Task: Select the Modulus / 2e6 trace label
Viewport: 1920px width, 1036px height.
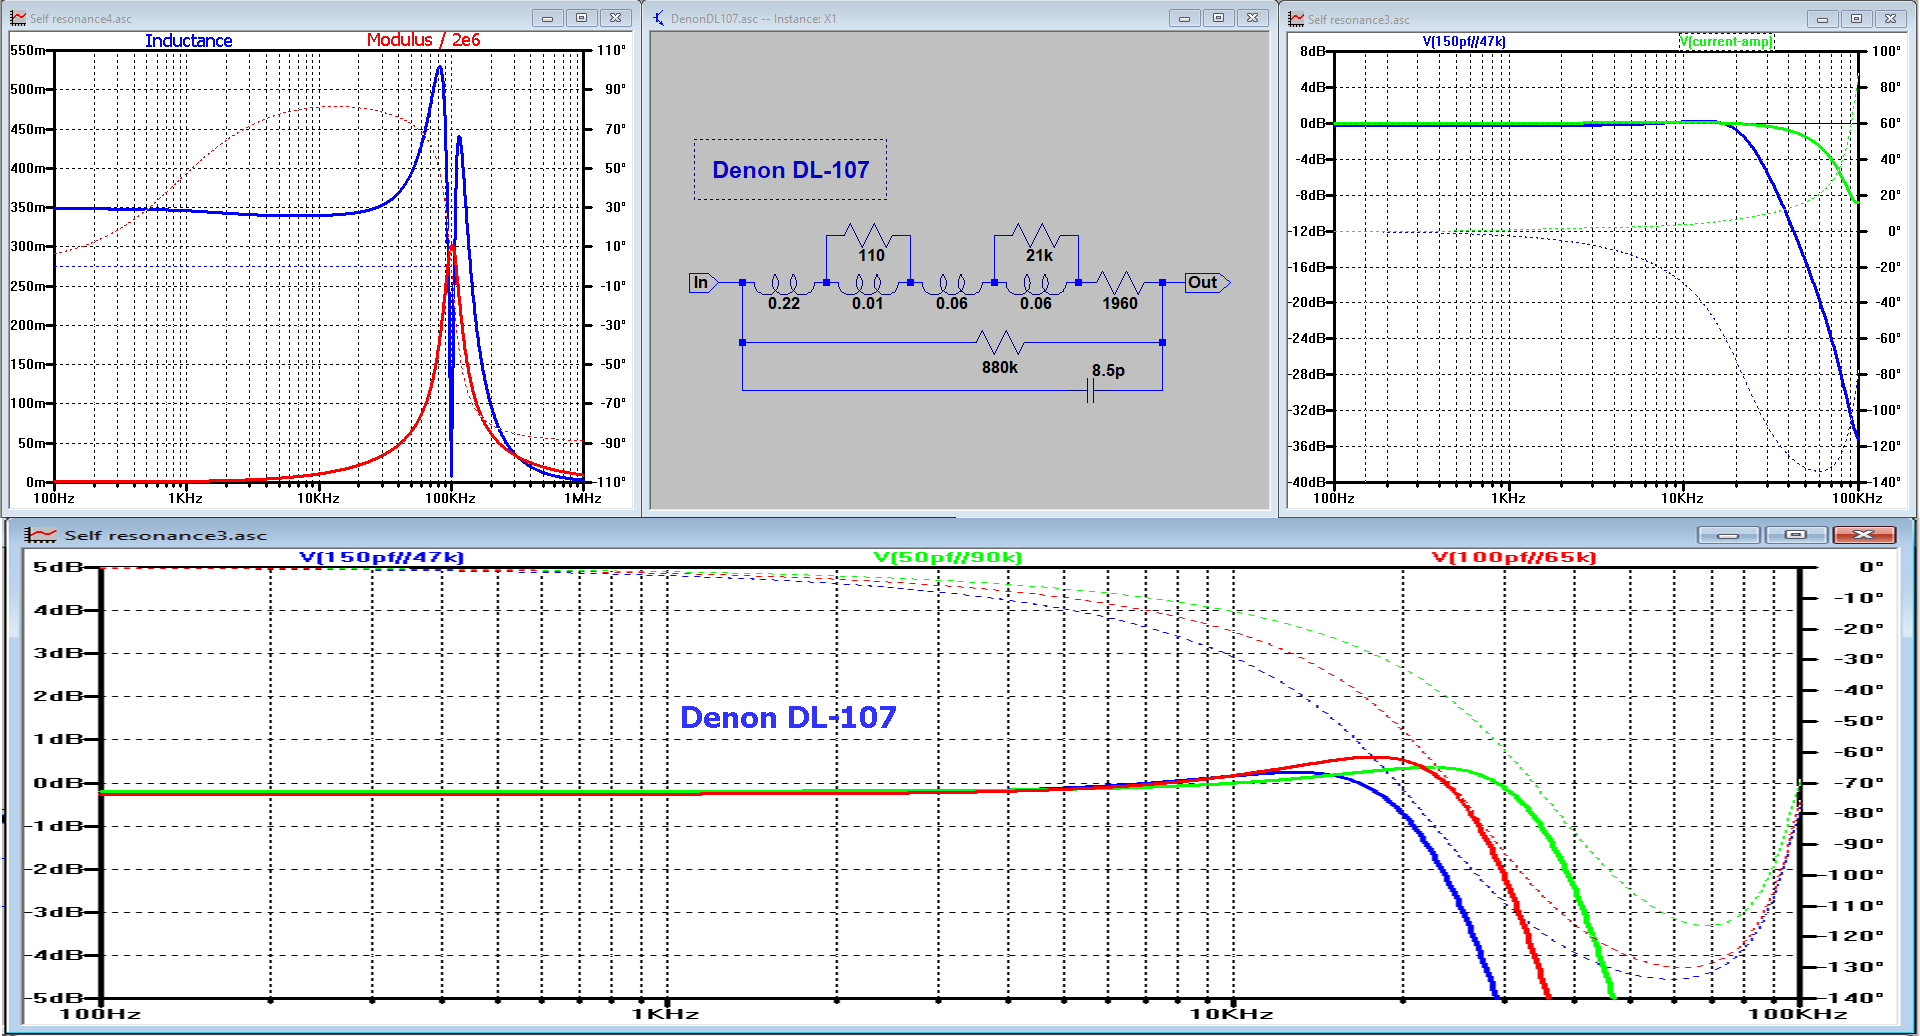Action: pyautogui.click(x=423, y=40)
